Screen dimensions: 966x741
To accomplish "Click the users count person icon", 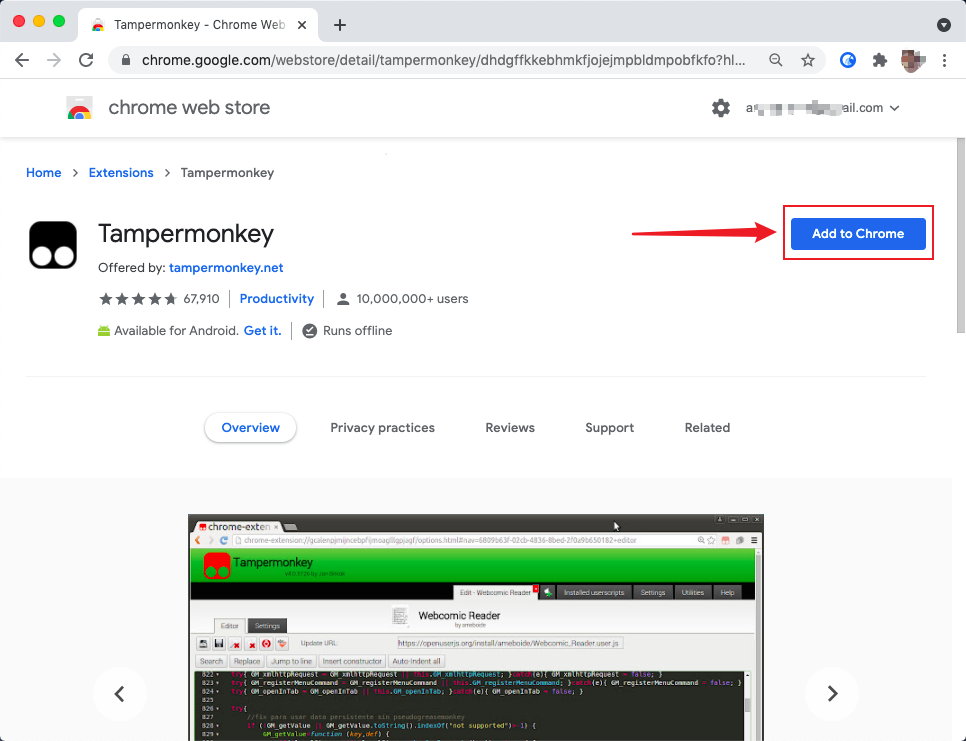I will point(343,298).
